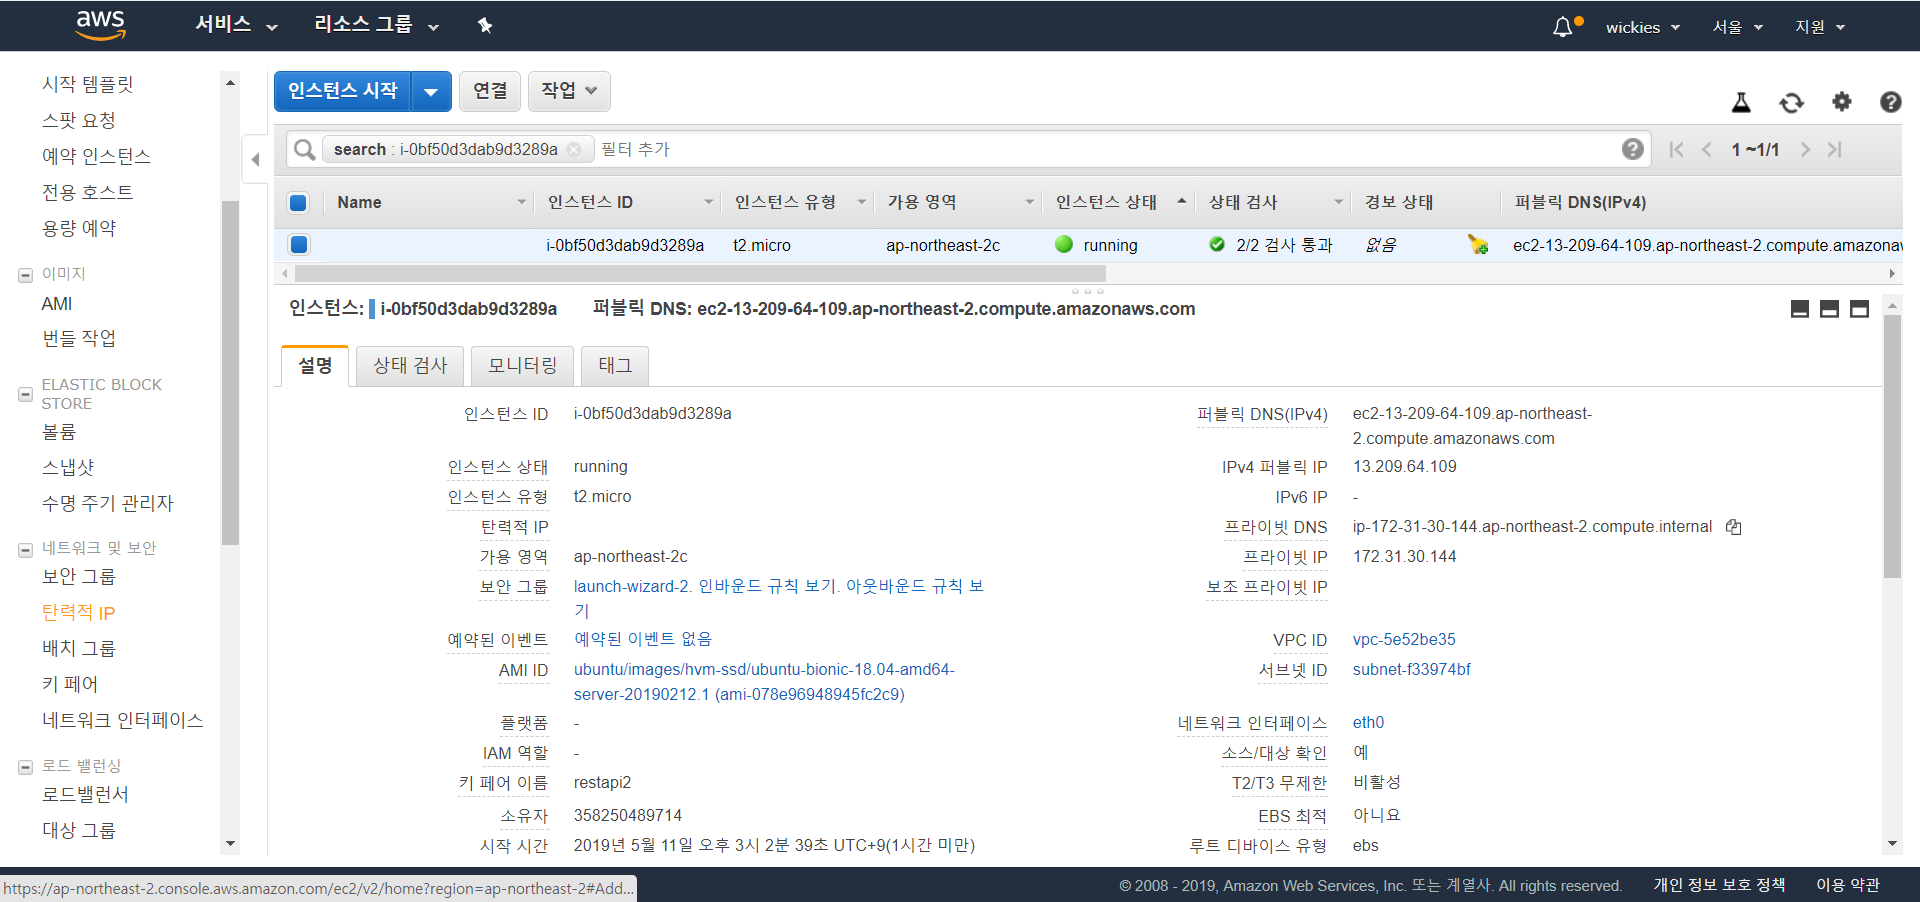
Task: Open table settings gear icon
Action: [x=1842, y=101]
